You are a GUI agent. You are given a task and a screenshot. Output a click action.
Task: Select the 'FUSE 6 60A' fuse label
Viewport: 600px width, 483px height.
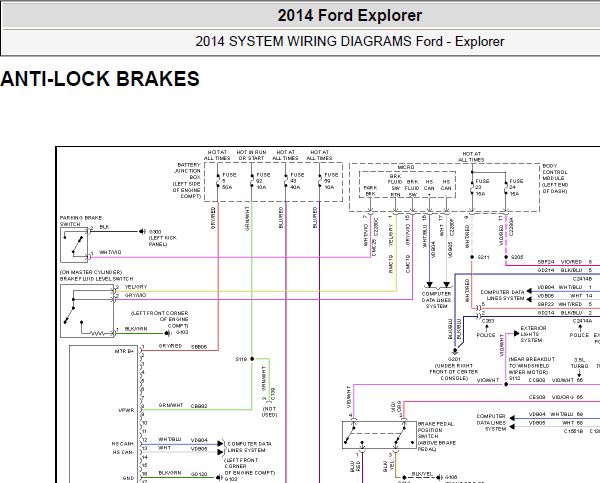[x=229, y=181]
